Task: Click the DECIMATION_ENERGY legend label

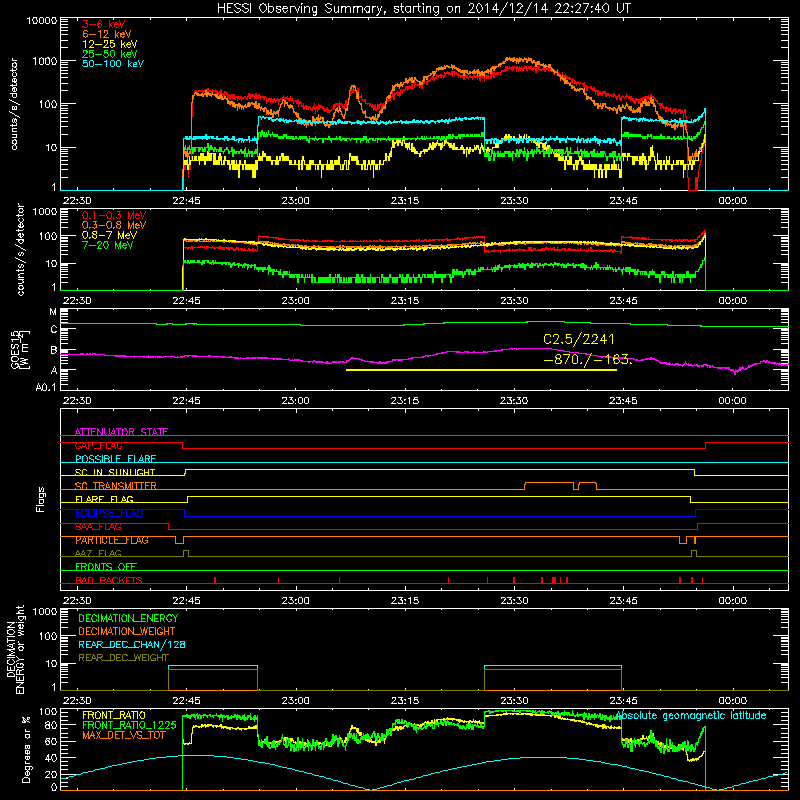Action: [x=128, y=618]
